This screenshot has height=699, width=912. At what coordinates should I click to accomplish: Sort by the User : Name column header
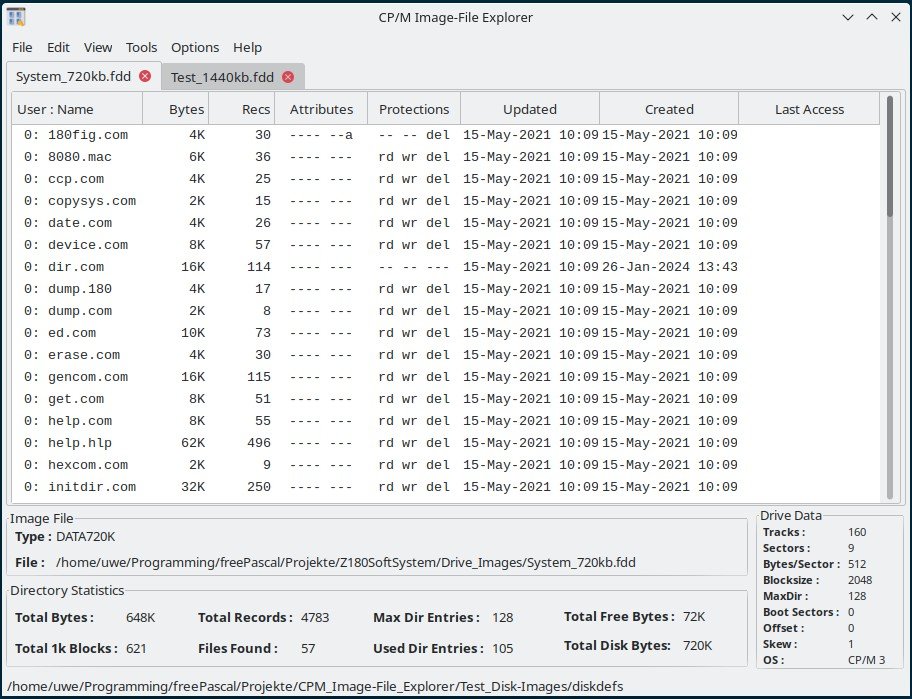click(77, 109)
